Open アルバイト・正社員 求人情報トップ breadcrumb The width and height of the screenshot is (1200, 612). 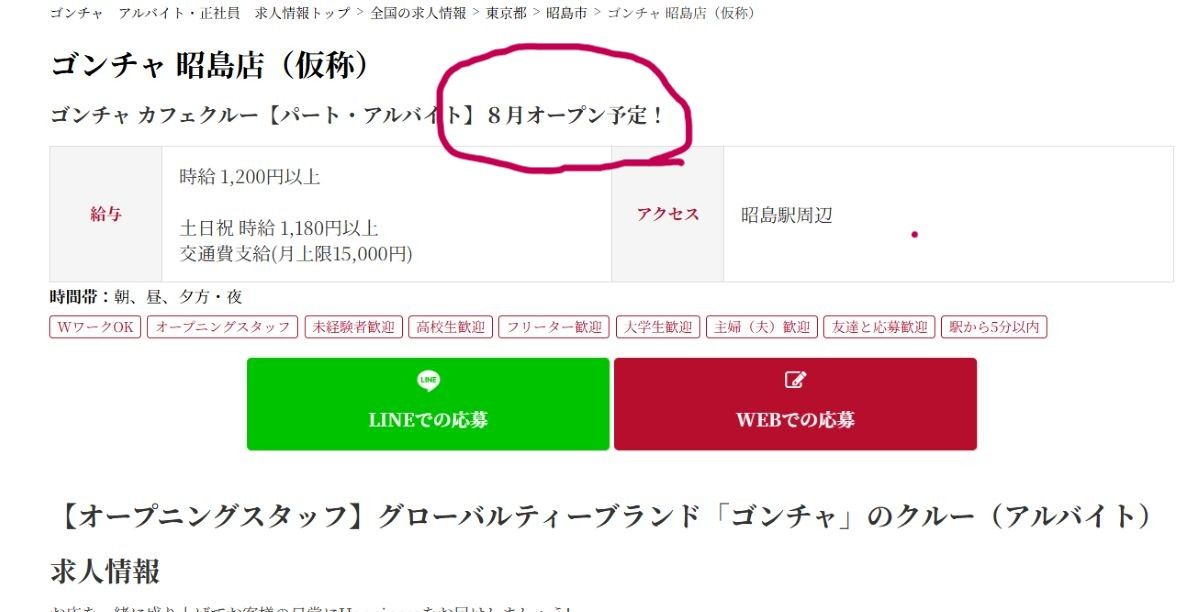point(234,13)
